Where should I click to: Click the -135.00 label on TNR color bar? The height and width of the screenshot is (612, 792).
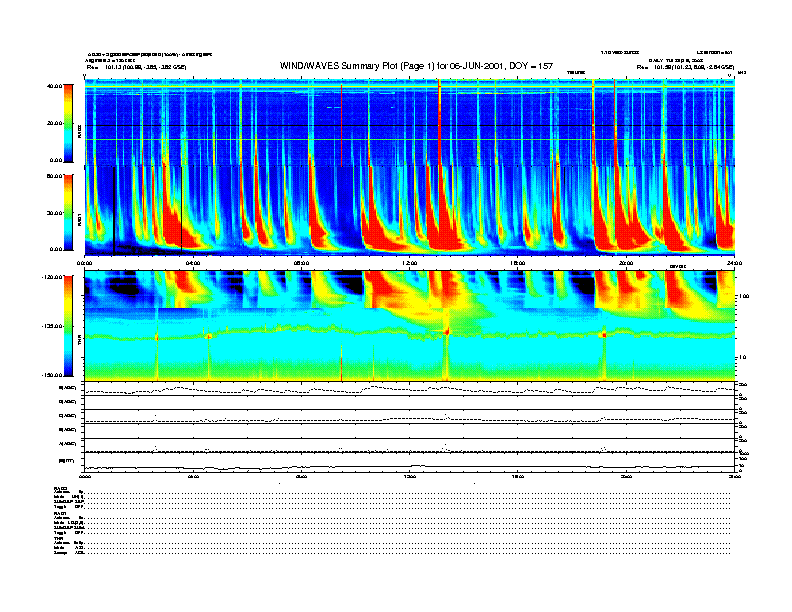click(52, 326)
